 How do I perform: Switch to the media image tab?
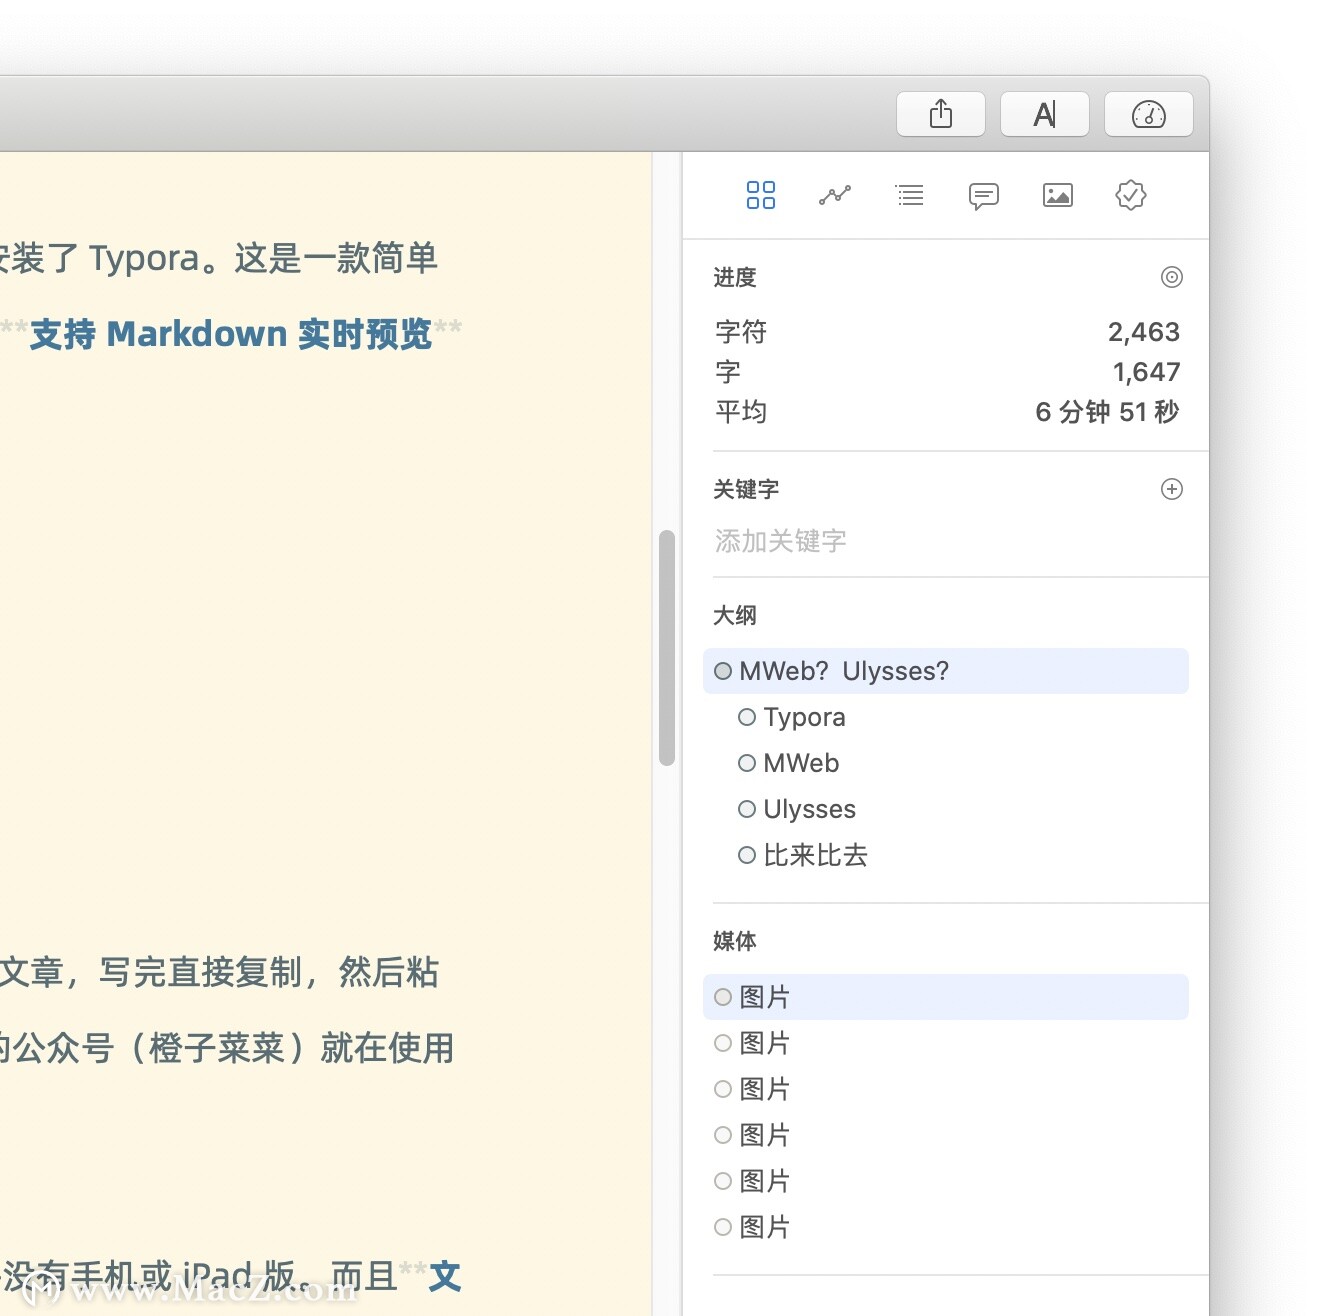(x=1058, y=195)
